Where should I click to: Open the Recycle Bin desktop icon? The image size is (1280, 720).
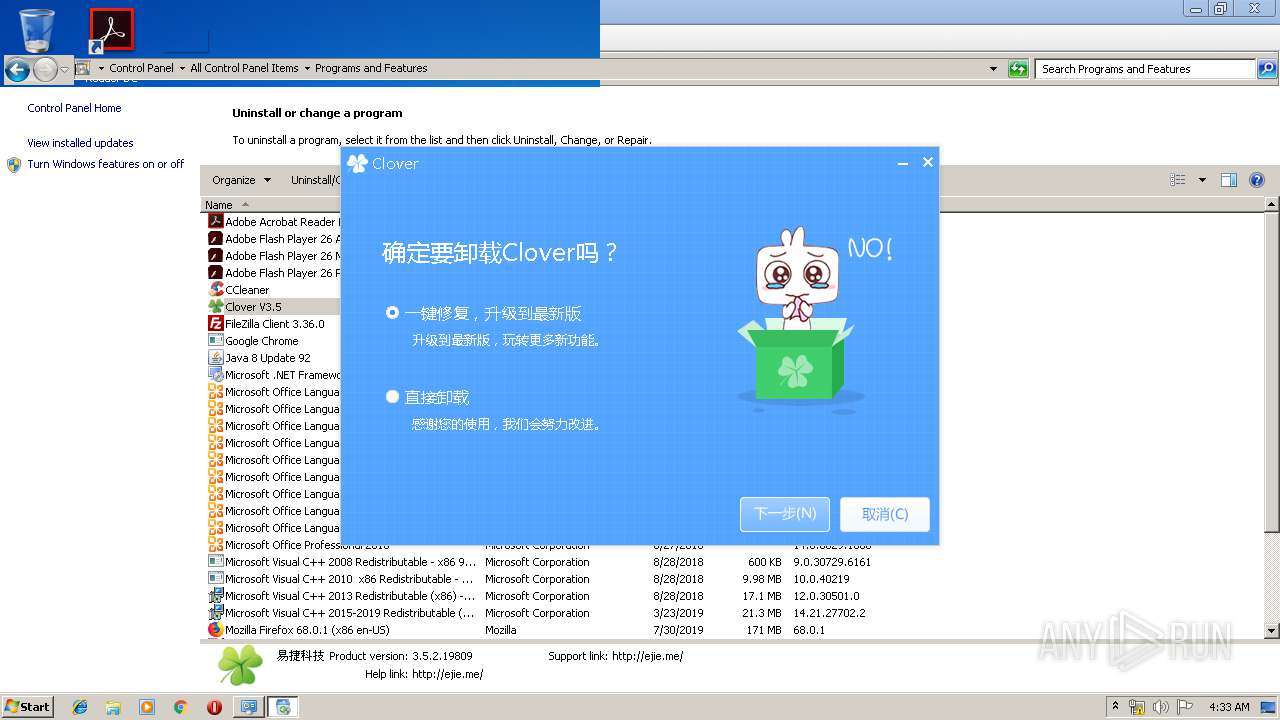click(37, 30)
